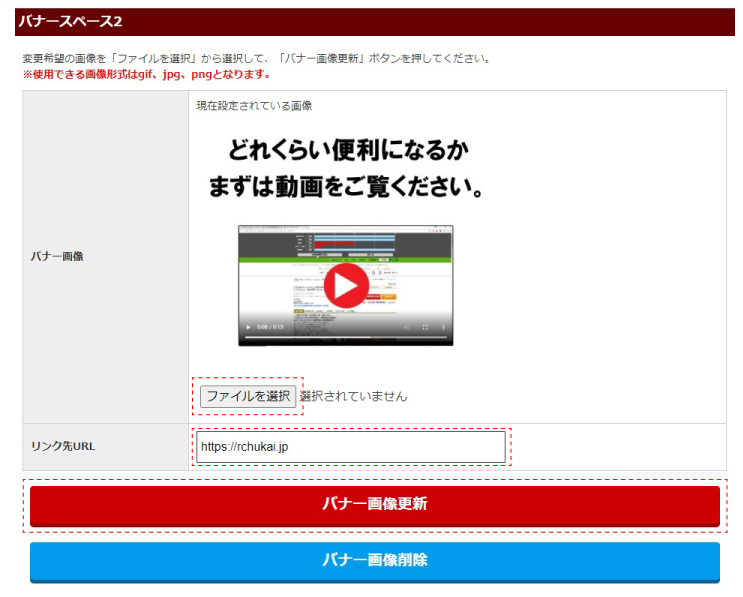This screenshot has width=743, height=597.
Task: Click the red play button on the banner
Action: [345, 286]
